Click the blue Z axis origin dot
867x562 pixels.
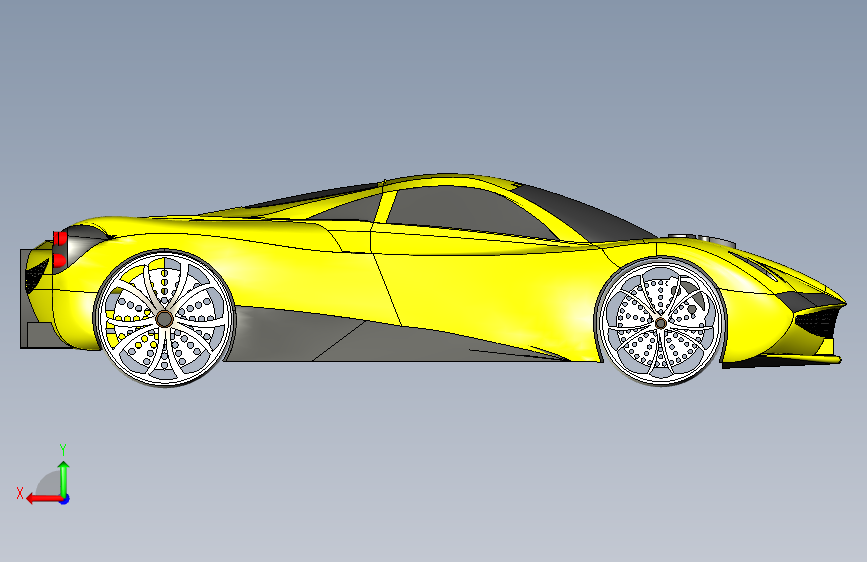tap(65, 499)
